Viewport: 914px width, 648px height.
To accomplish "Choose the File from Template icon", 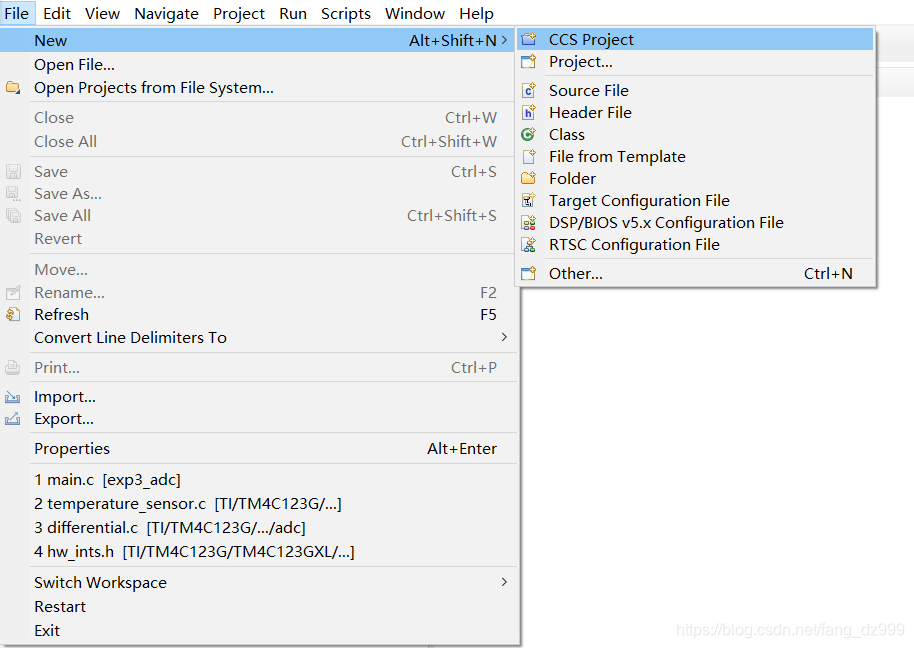I will point(529,157).
